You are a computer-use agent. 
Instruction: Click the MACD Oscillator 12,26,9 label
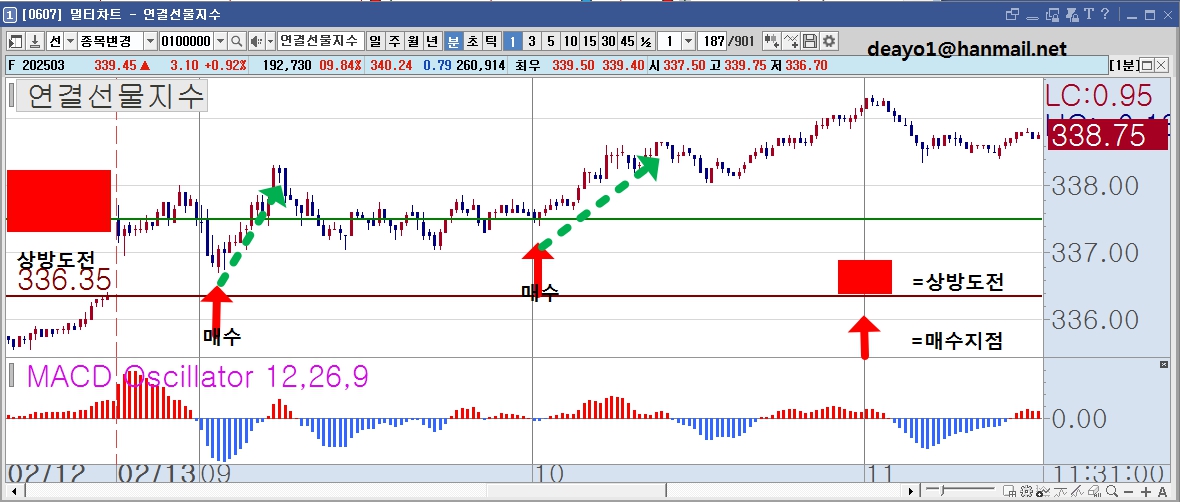197,376
